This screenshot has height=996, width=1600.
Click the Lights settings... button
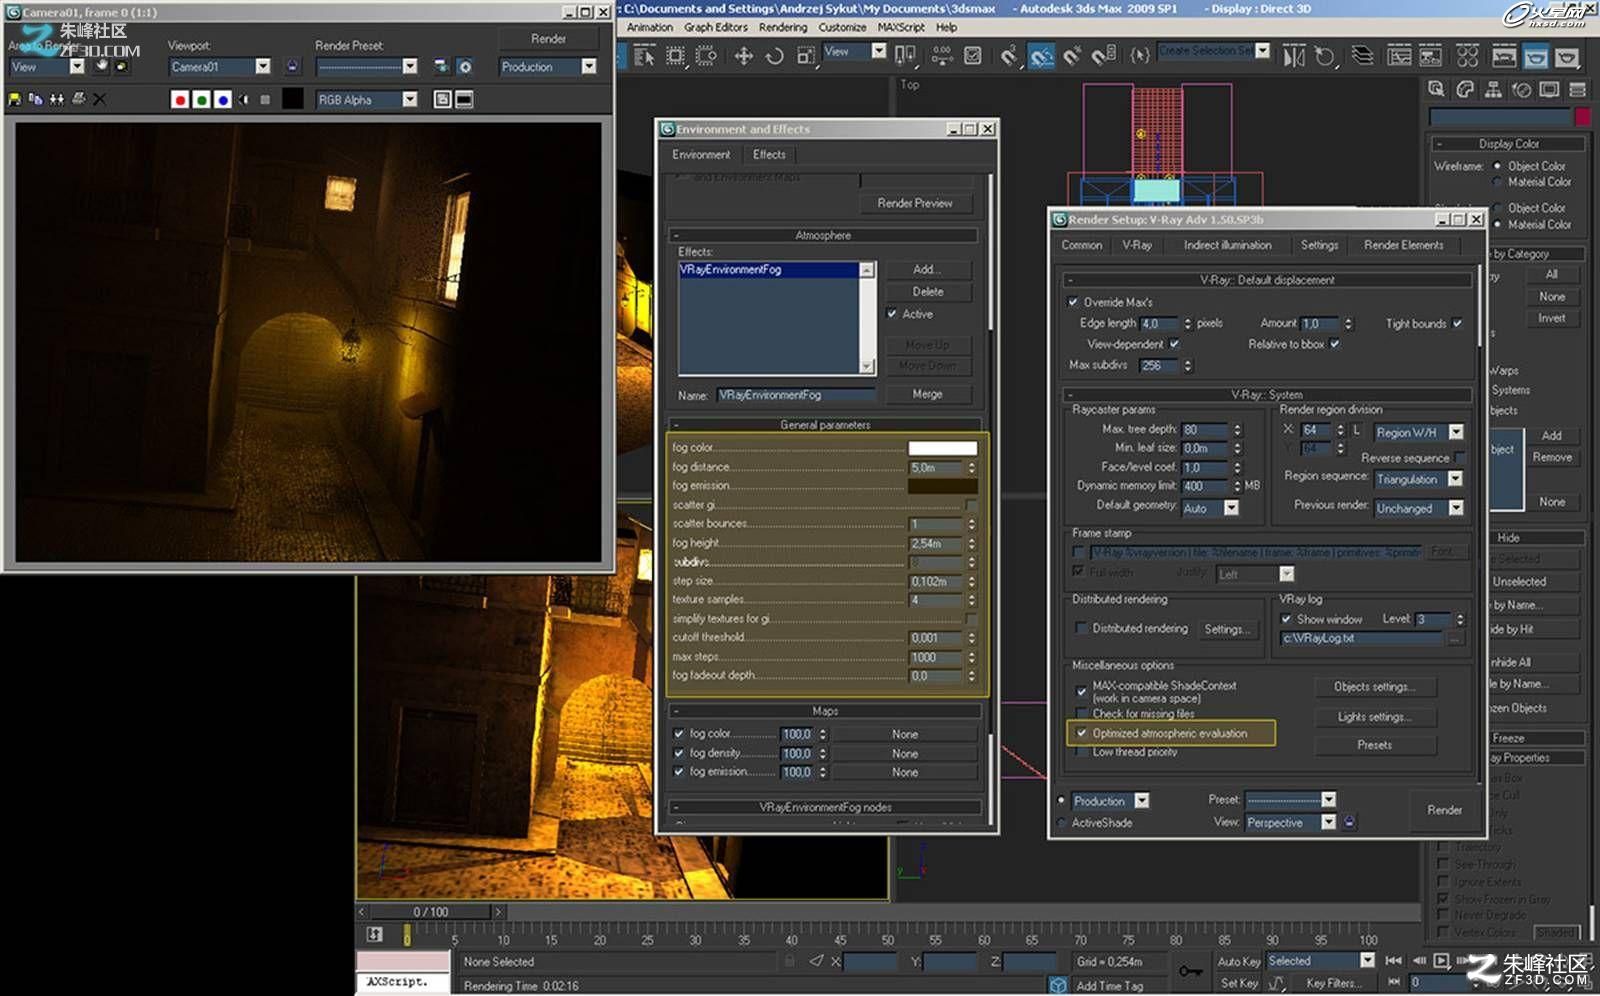[x=1374, y=717]
